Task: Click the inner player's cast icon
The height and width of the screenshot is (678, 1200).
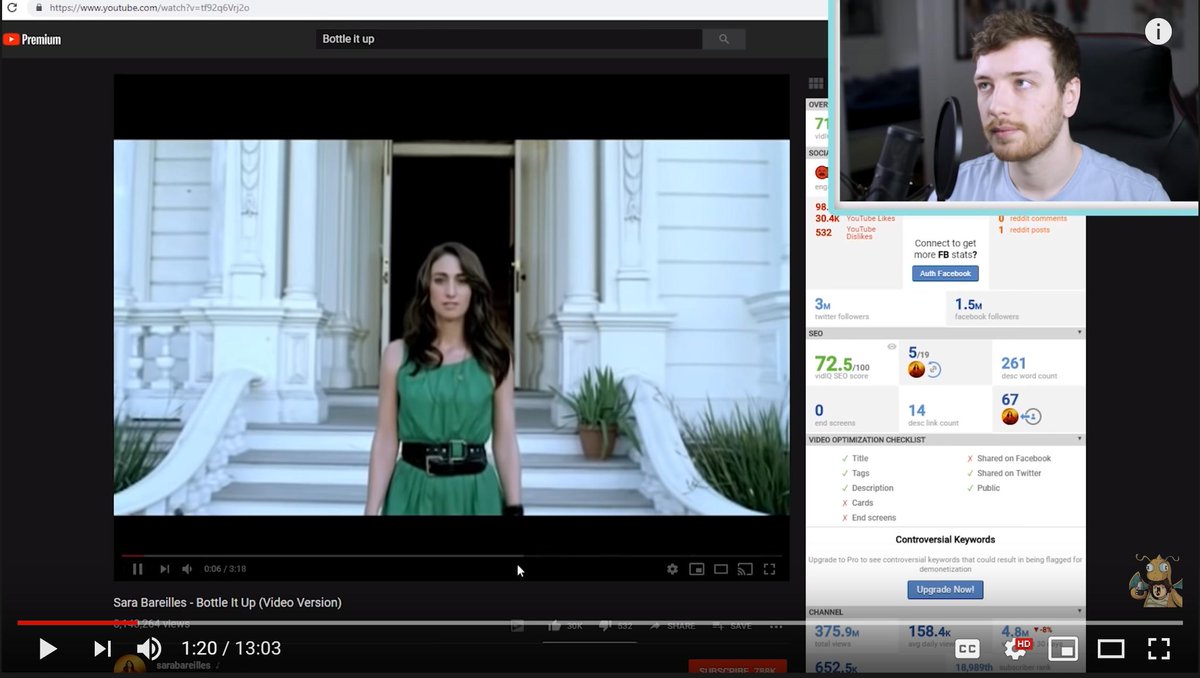Action: [745, 569]
